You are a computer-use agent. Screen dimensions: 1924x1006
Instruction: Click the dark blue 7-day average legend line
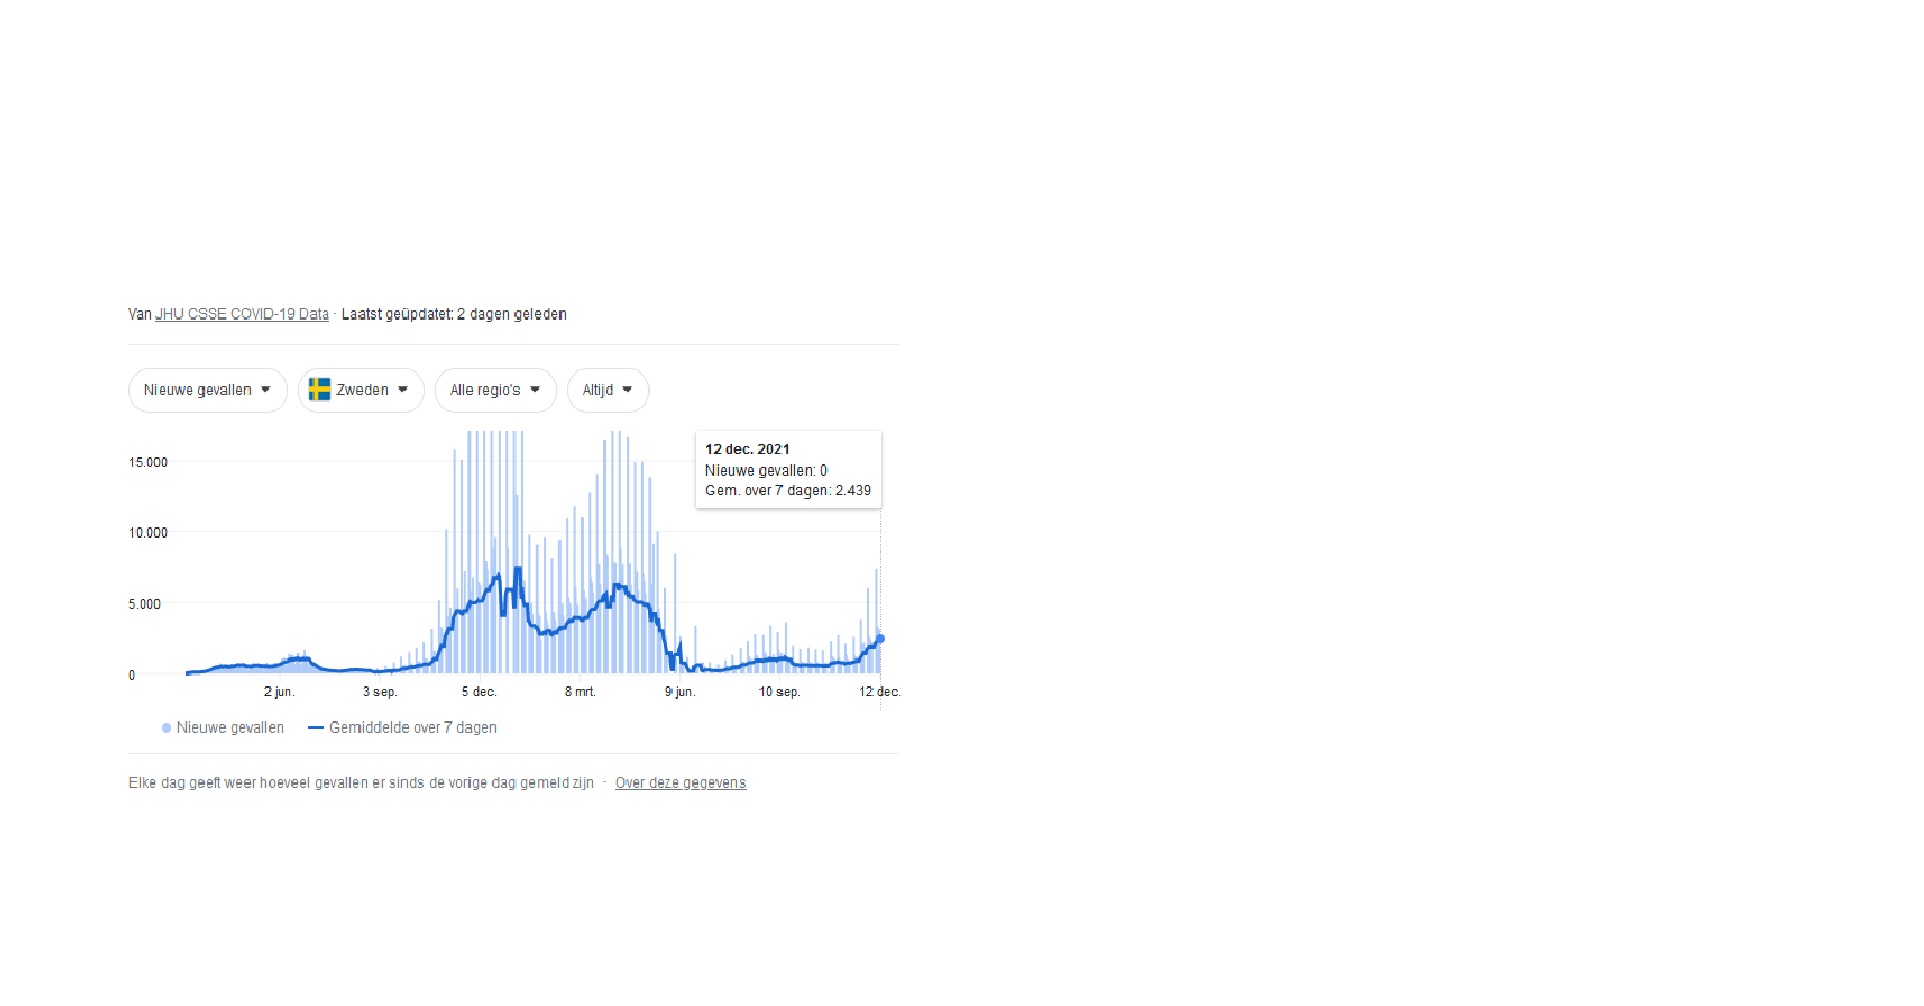coord(316,728)
